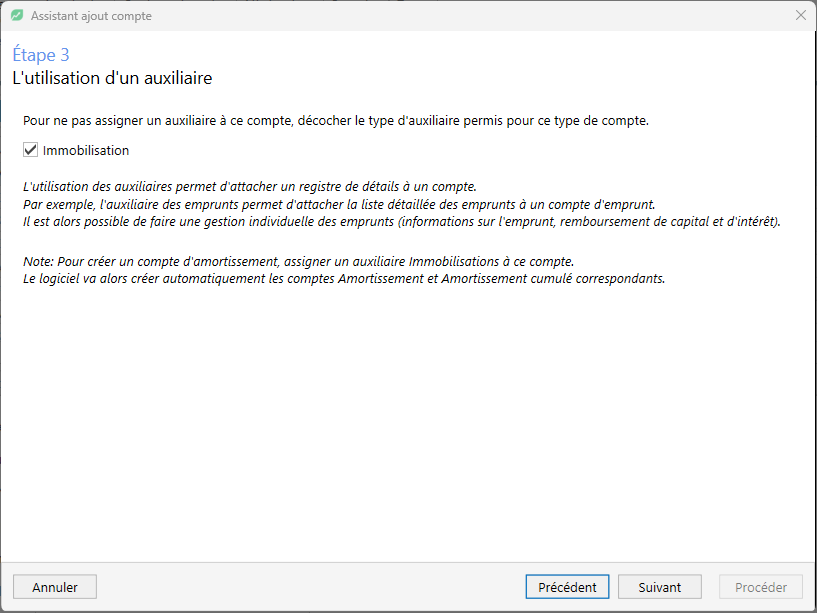This screenshot has height=613, width=817.
Task: Go back with the Précédent button
Action: click(x=567, y=587)
